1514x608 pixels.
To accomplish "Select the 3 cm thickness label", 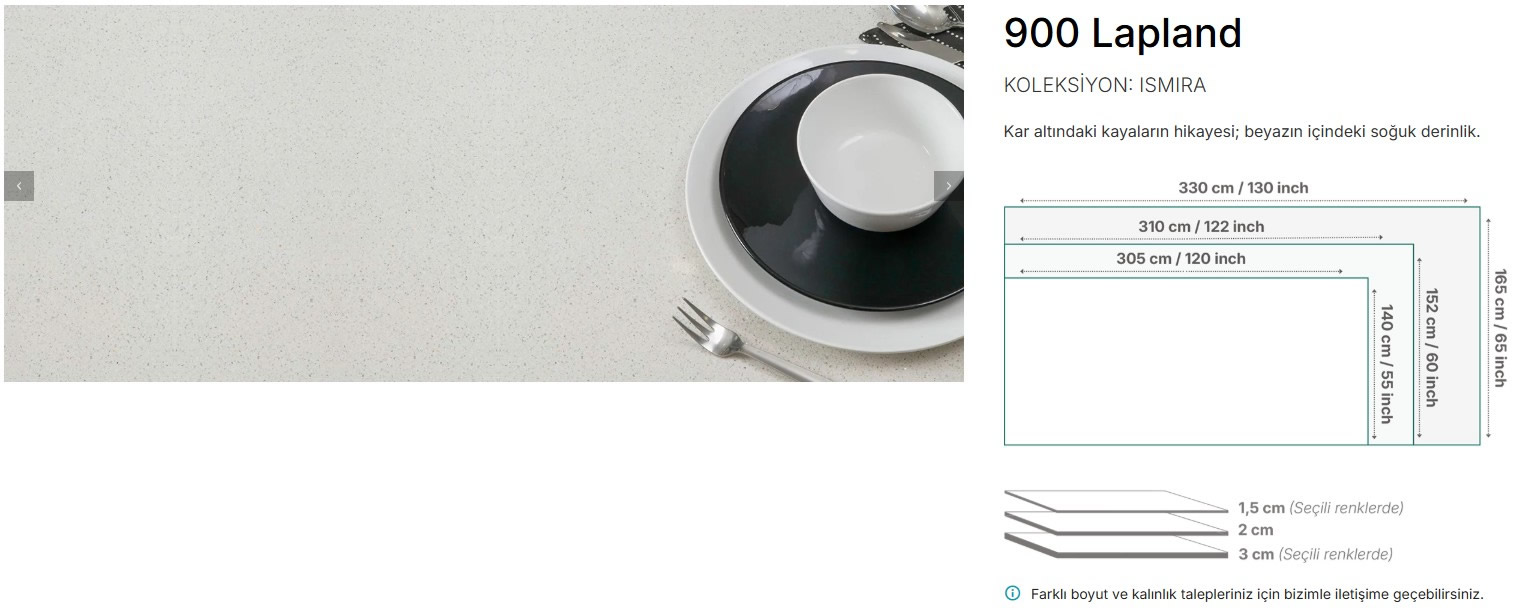I will [1256, 554].
